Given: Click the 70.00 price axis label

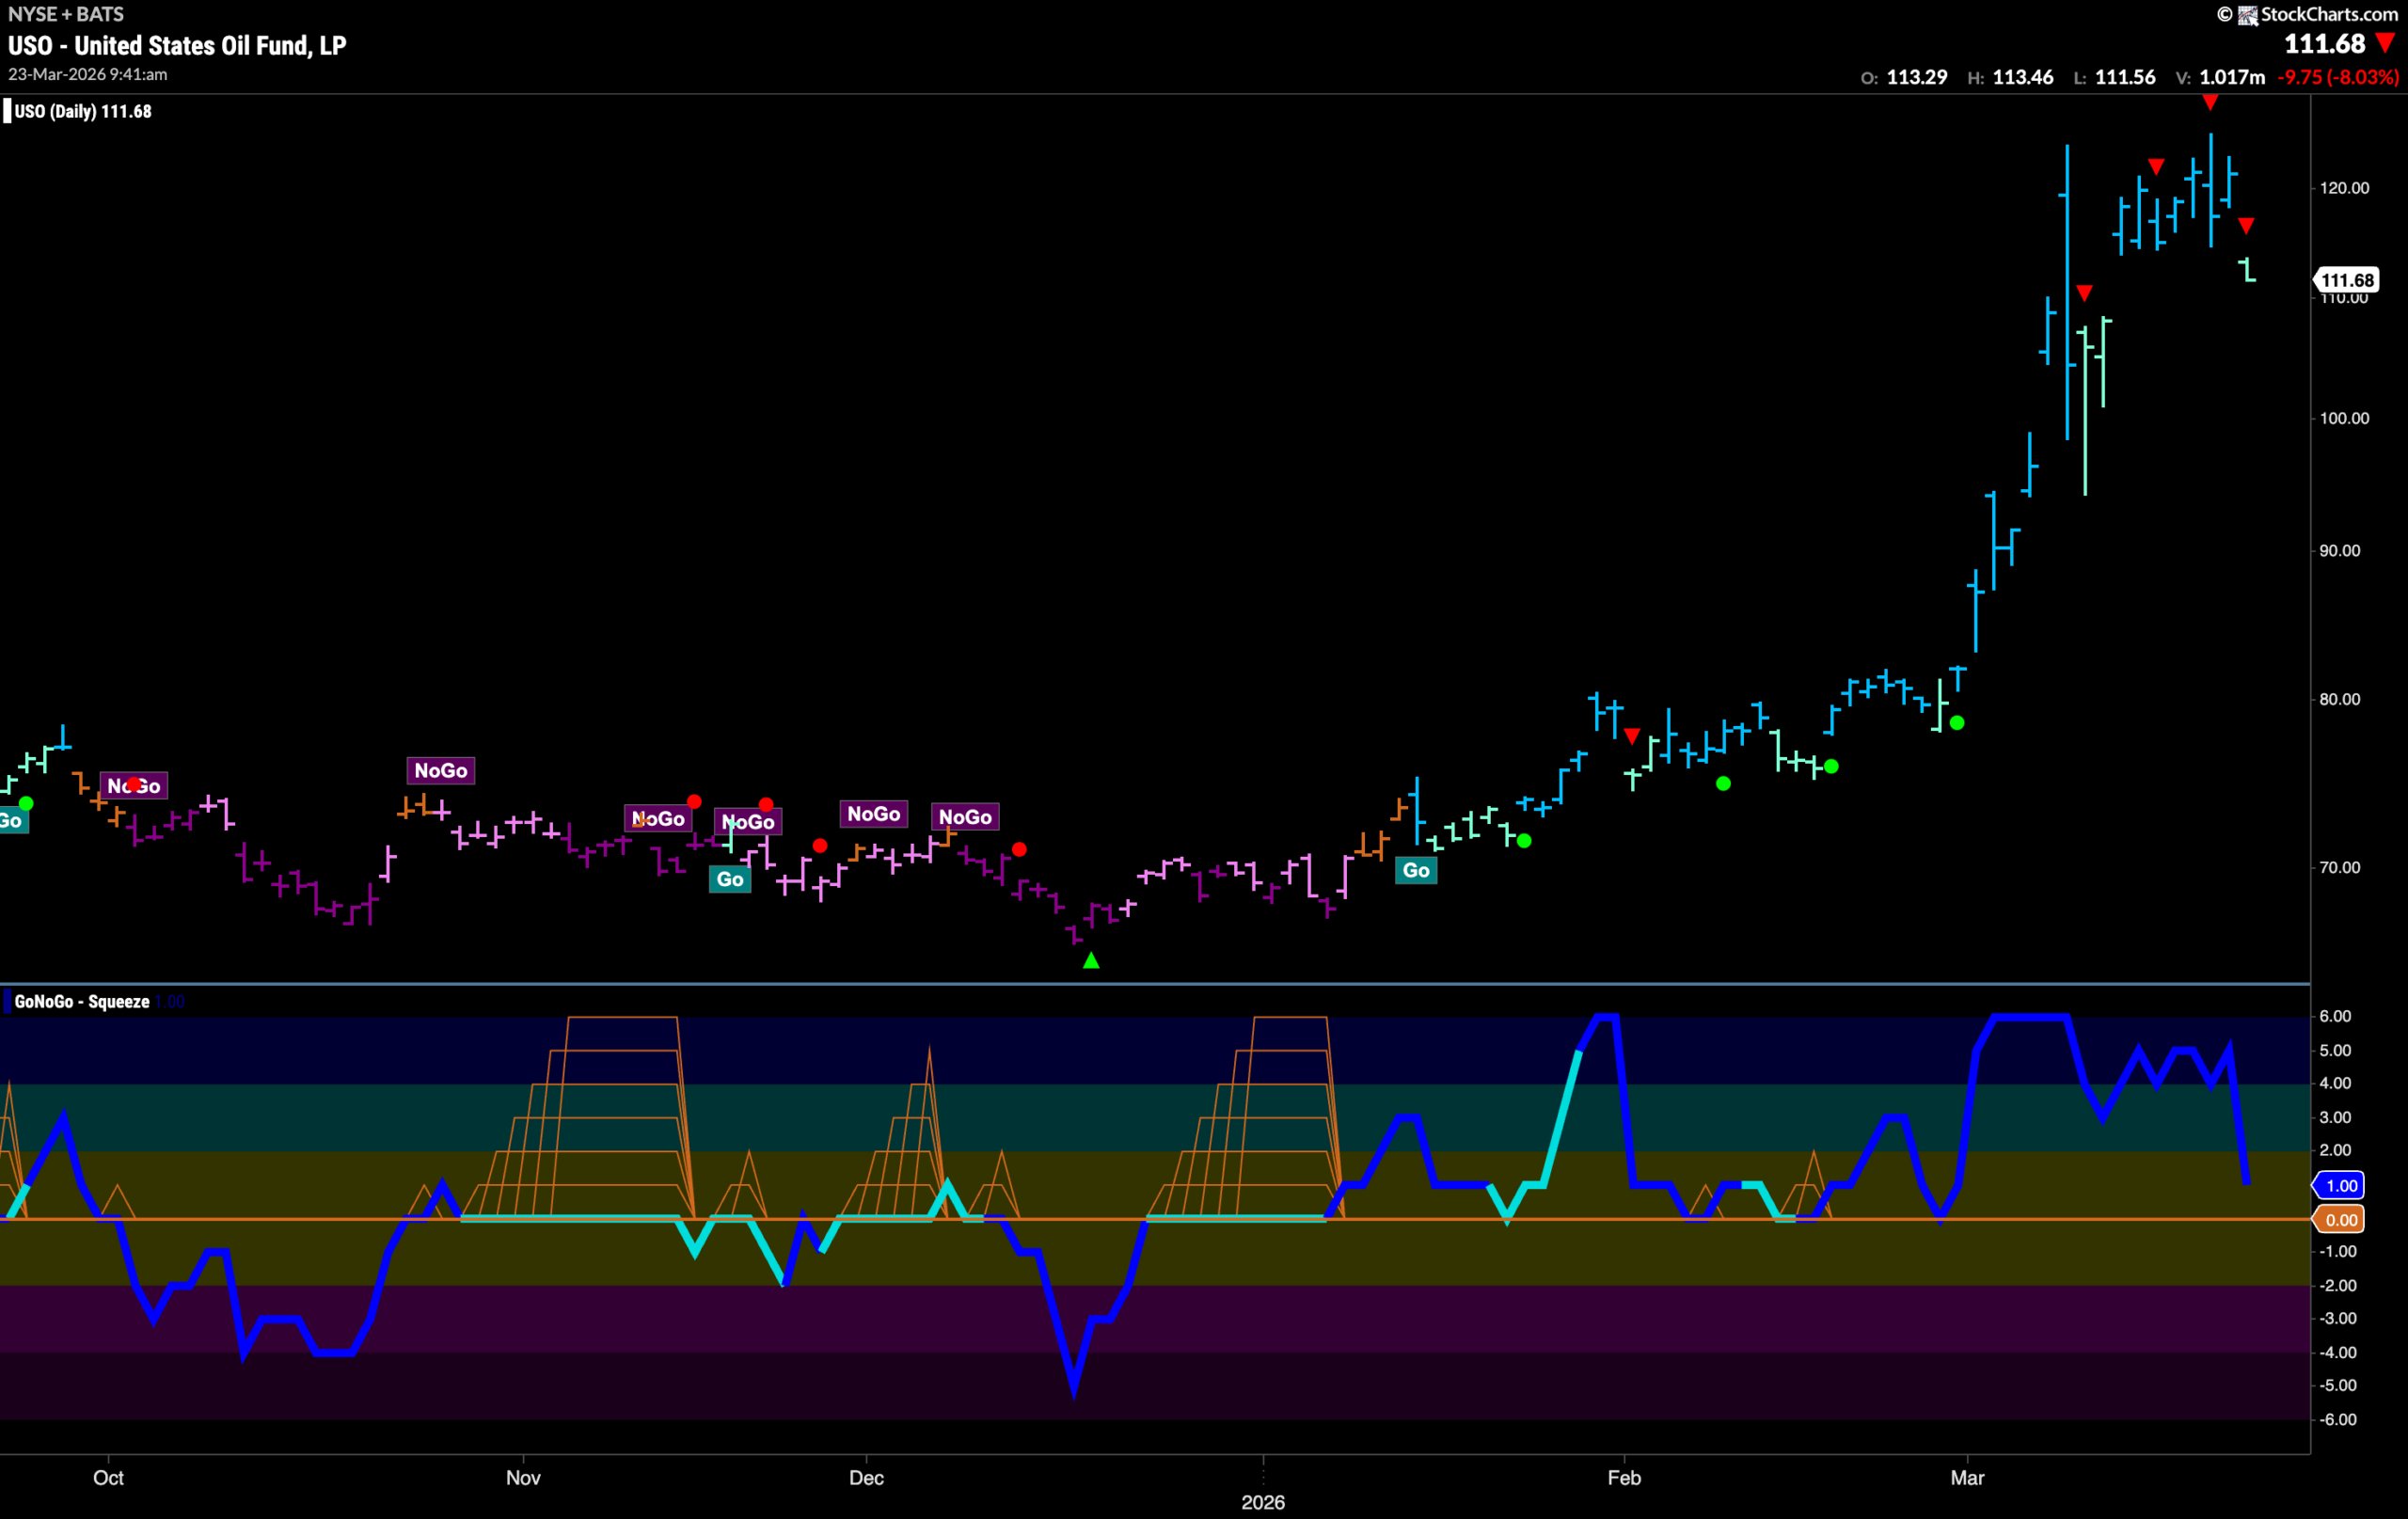Looking at the screenshot, I should tap(2340, 867).
